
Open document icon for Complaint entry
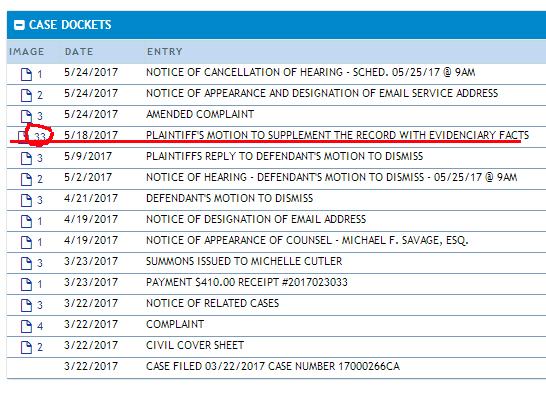click(26, 326)
